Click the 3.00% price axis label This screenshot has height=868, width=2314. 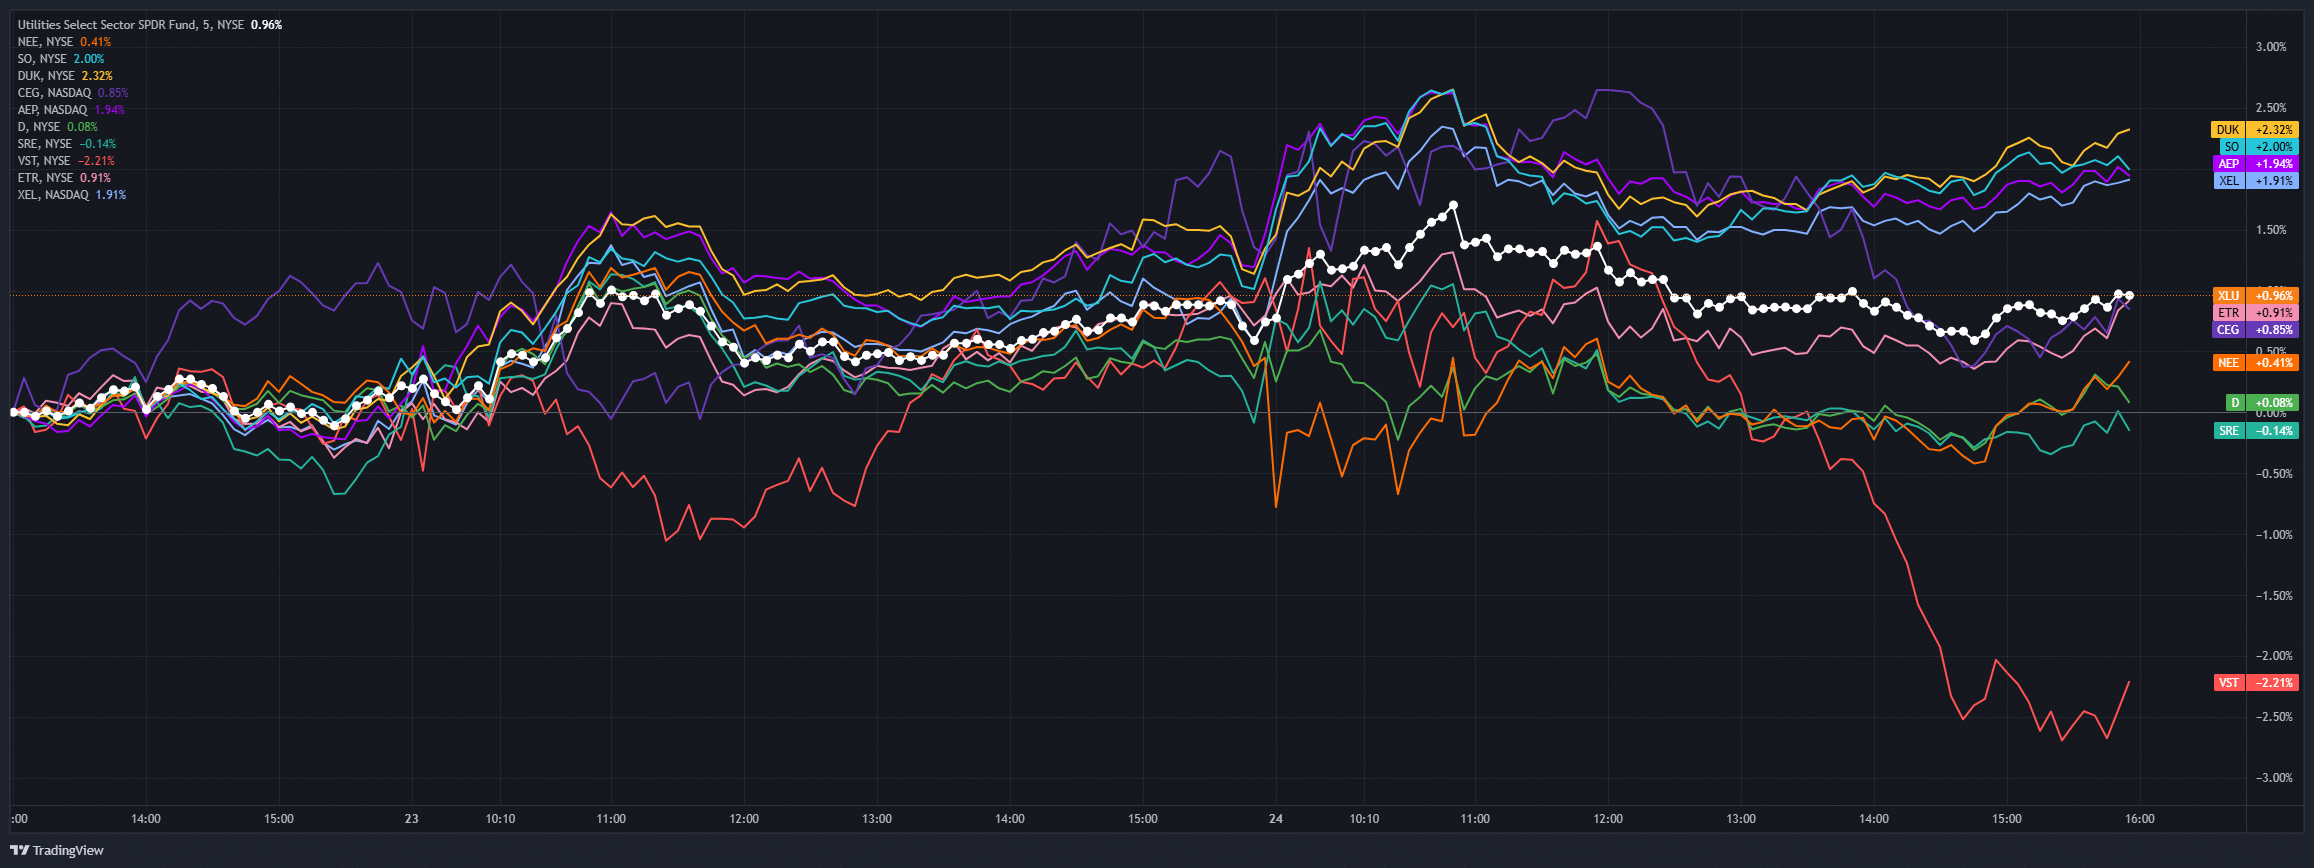(x=2271, y=47)
